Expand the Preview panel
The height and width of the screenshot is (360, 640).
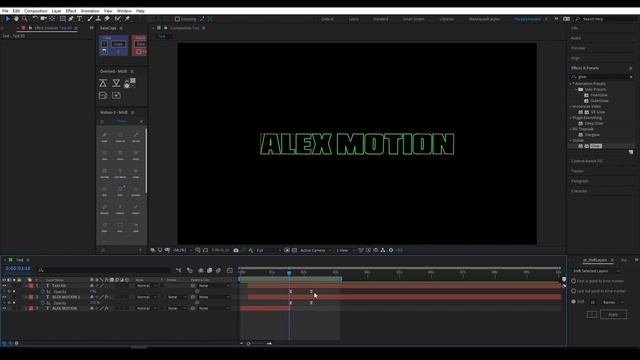click(578, 48)
